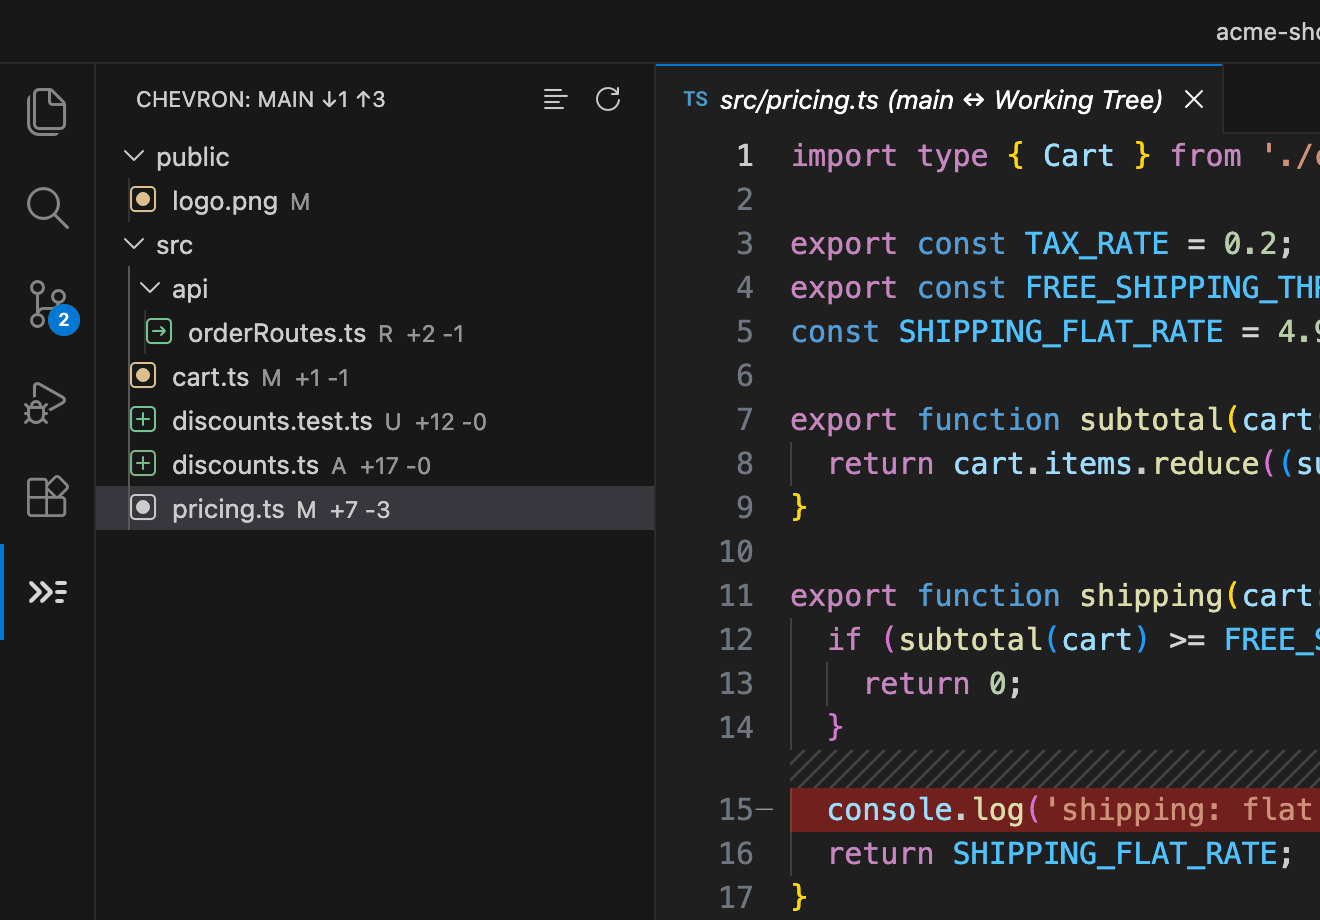Click the deleted console.log line
The image size is (1320, 920).
pos(1055,810)
